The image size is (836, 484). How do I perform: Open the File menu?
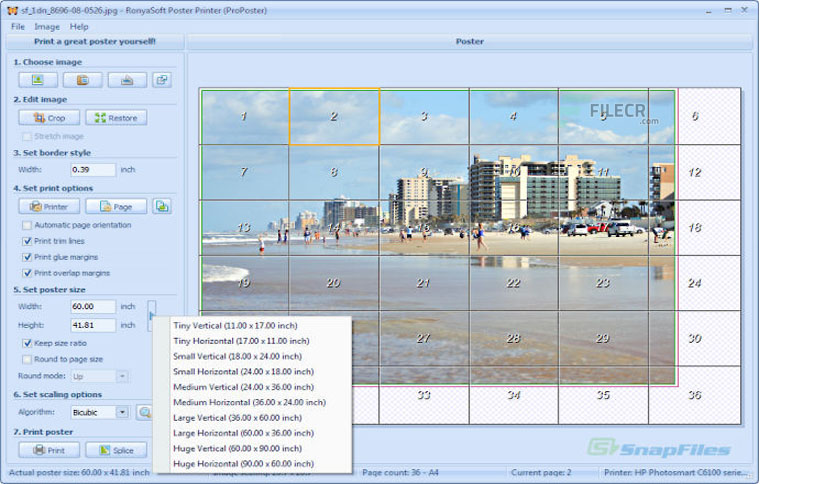tap(18, 27)
